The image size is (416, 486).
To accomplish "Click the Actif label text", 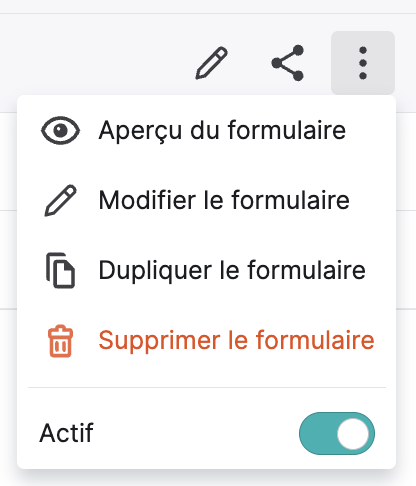I will click(67, 433).
